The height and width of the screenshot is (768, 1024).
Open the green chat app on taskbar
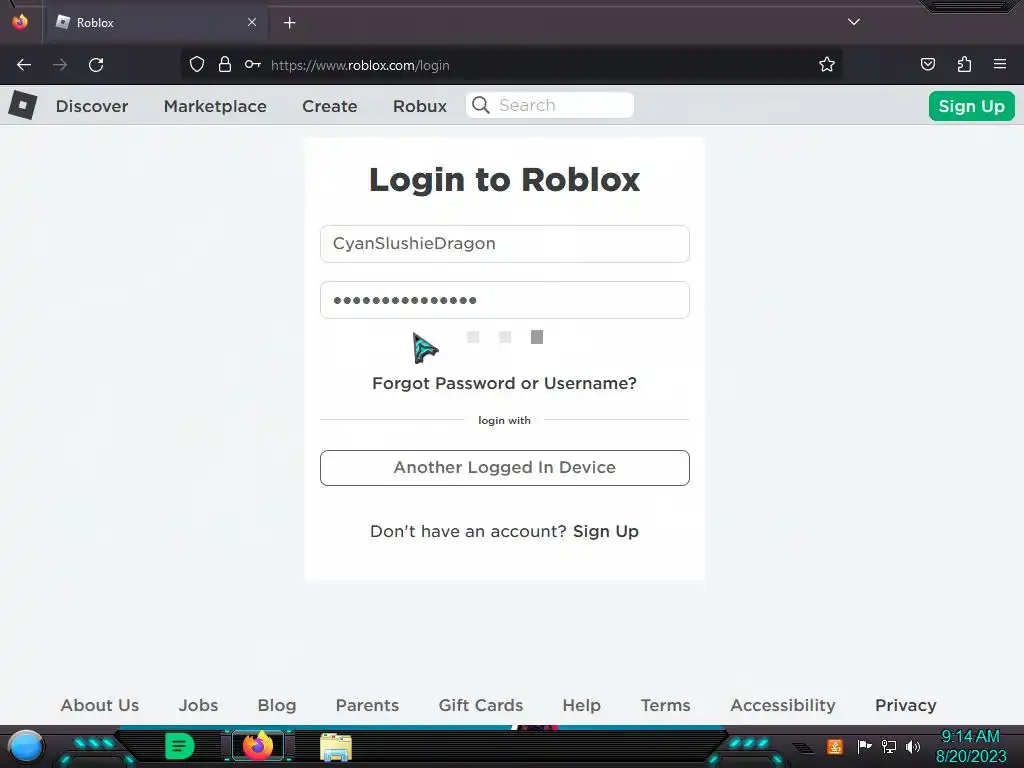pos(180,746)
